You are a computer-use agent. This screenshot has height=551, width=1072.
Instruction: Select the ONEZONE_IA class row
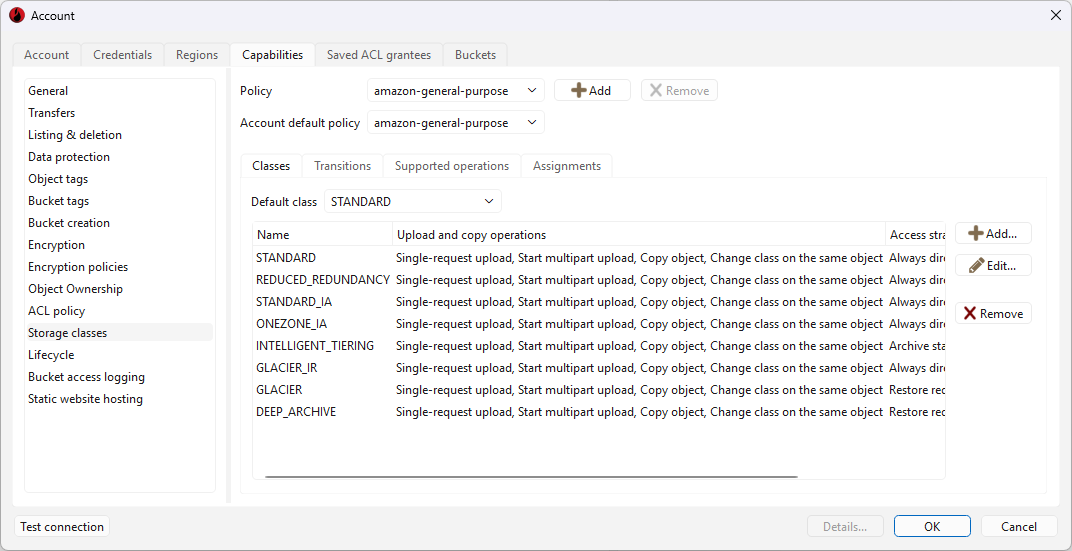(599, 323)
